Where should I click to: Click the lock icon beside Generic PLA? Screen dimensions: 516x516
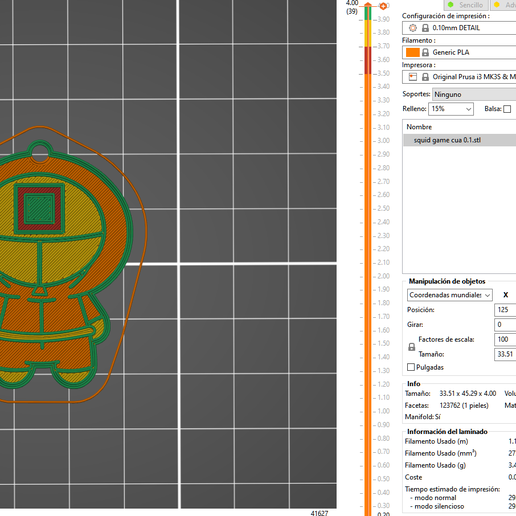point(425,52)
